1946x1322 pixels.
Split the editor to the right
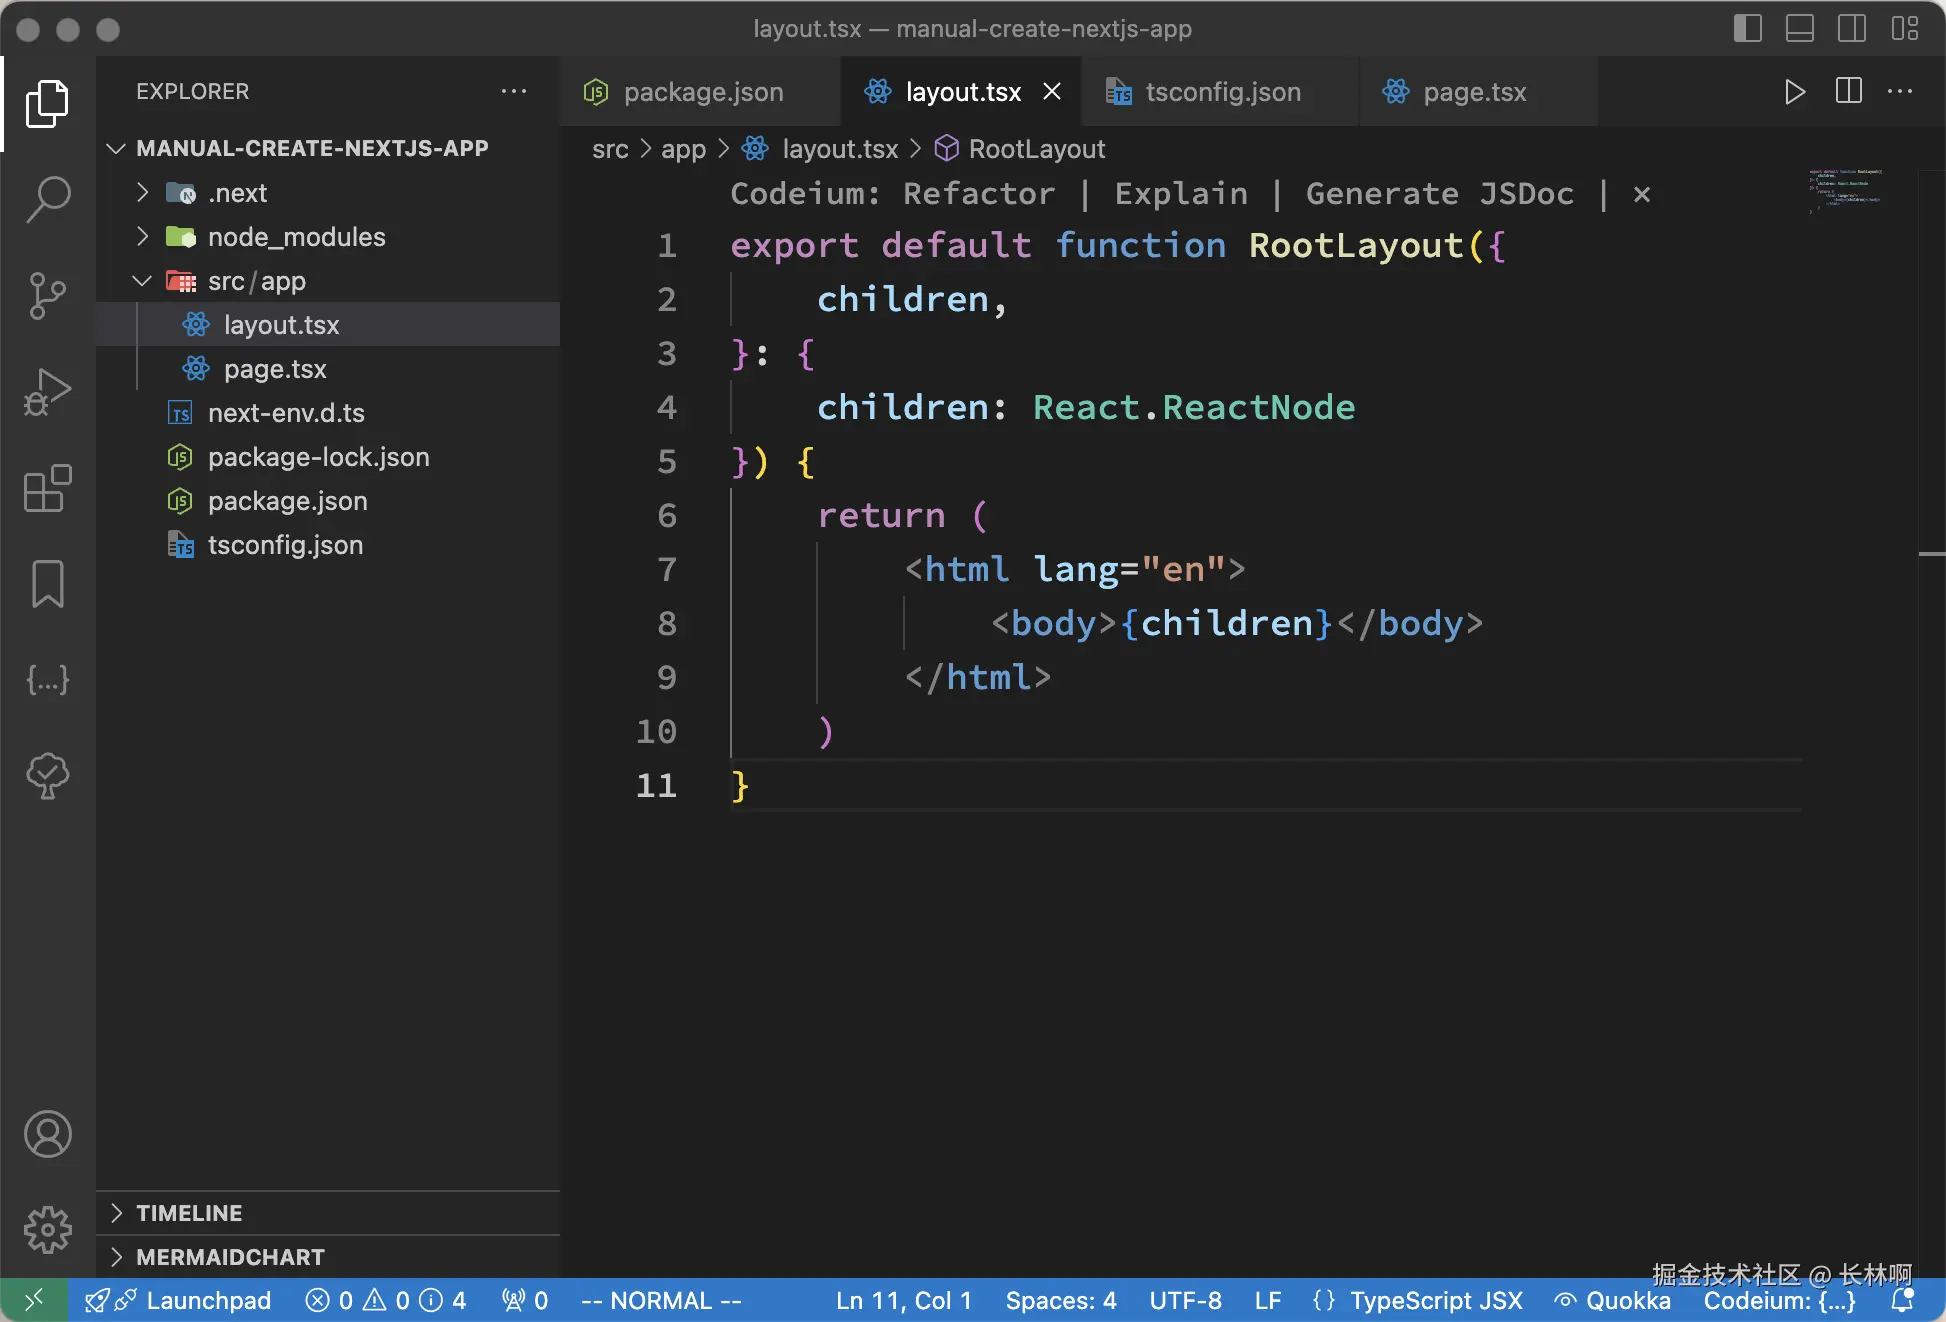[1848, 92]
